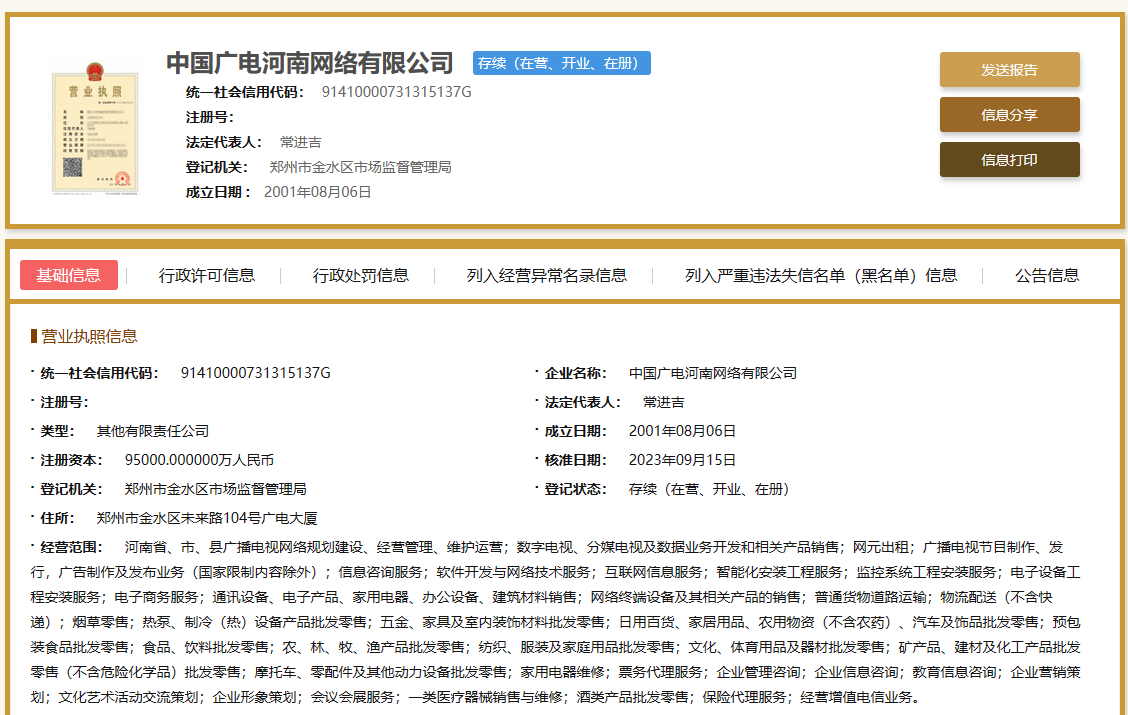Open the 行政处罚信息 tab
Image resolution: width=1128 pixels, height=715 pixels.
pyautogui.click(x=360, y=275)
